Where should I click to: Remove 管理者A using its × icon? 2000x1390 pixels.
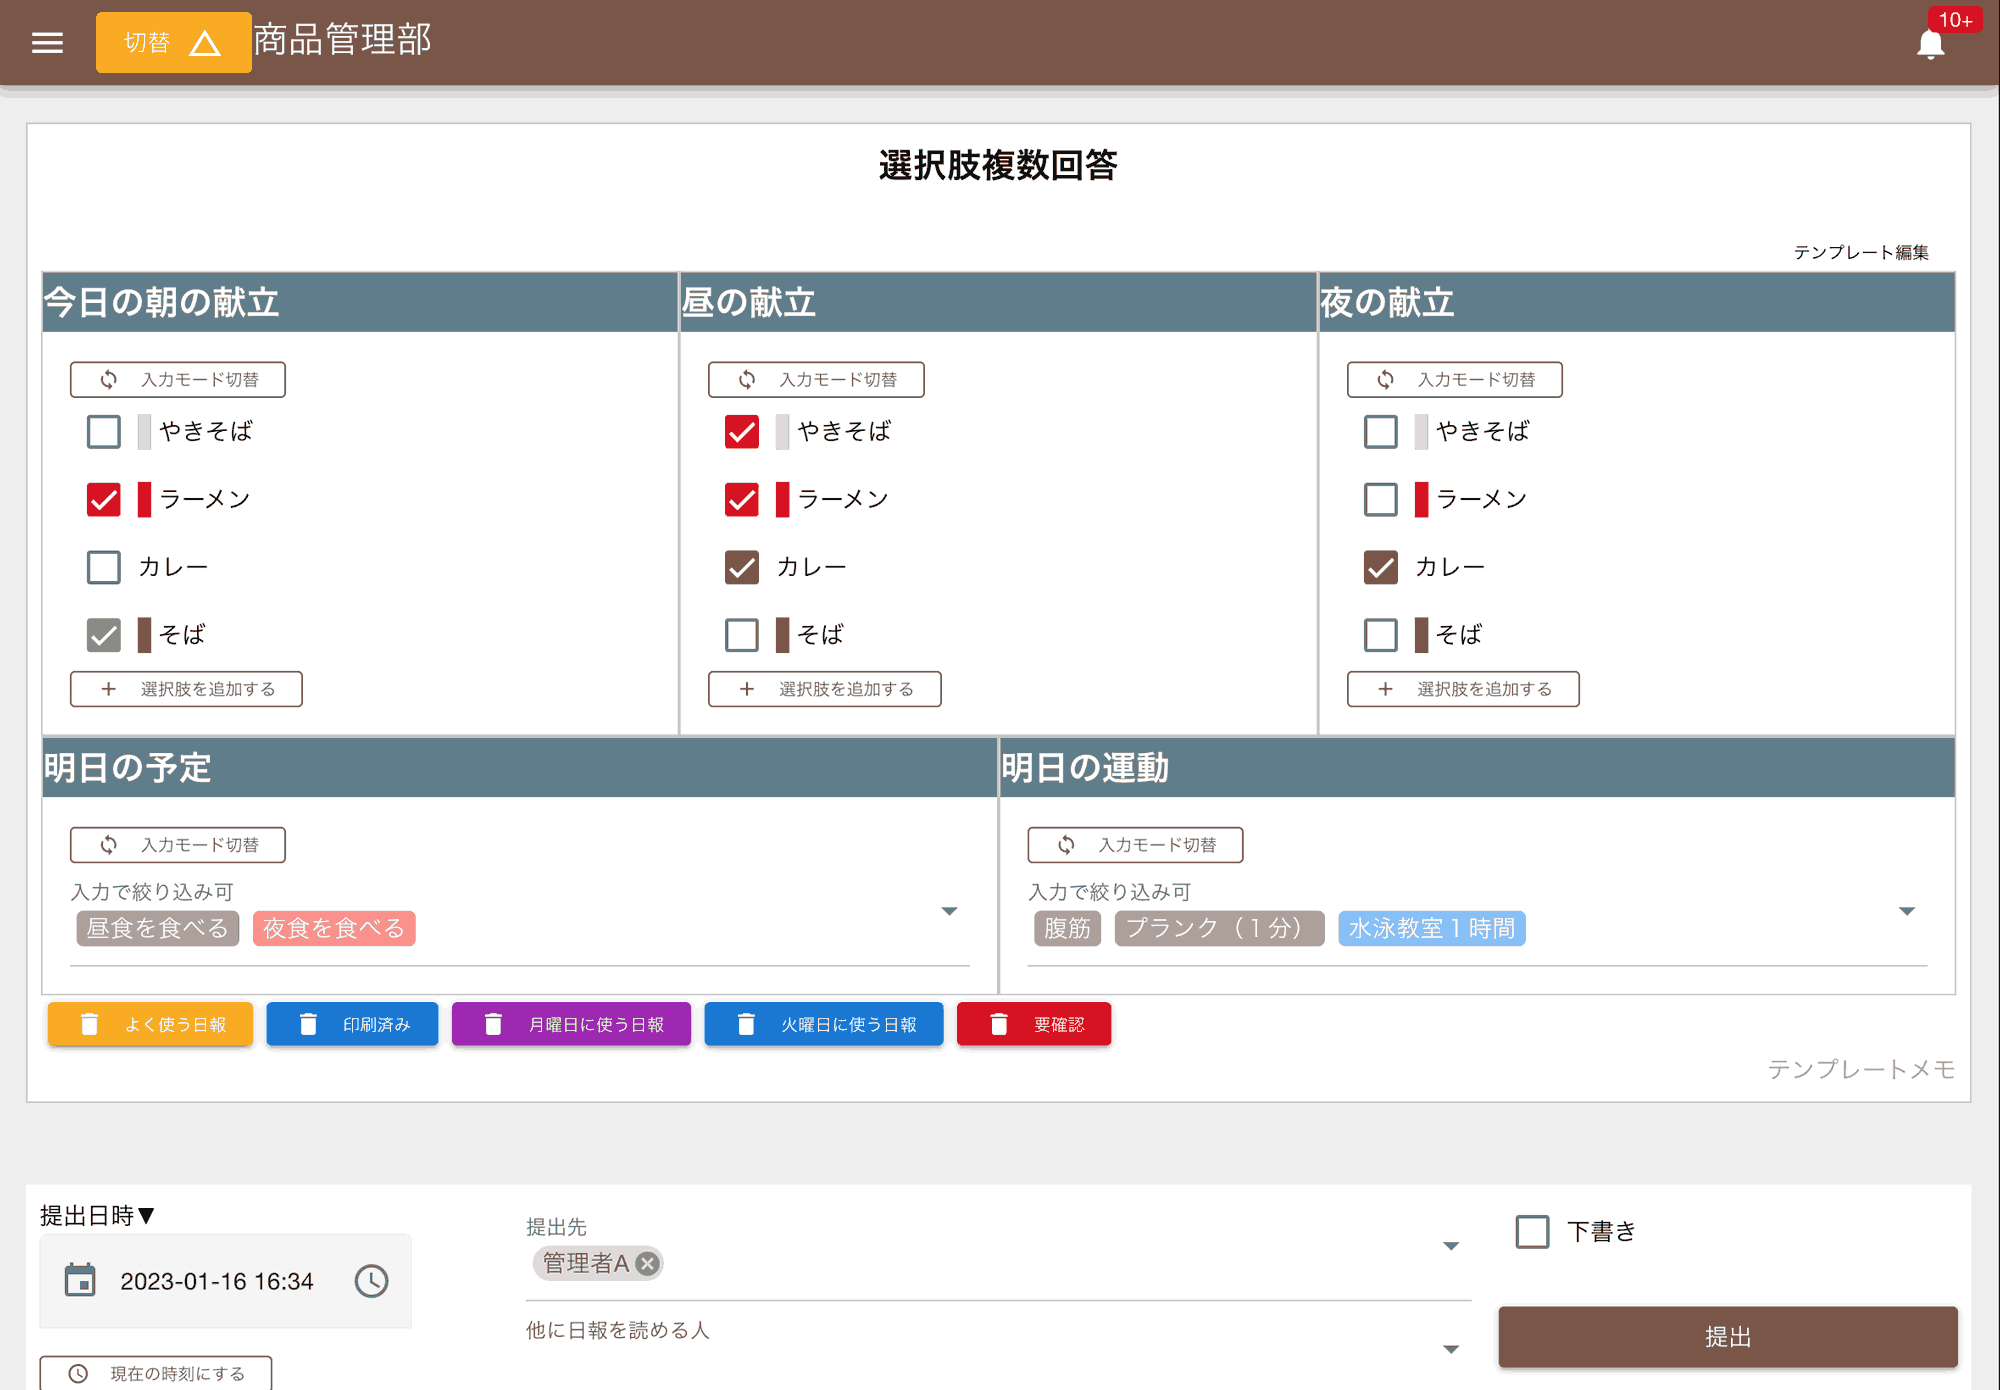pos(647,1263)
